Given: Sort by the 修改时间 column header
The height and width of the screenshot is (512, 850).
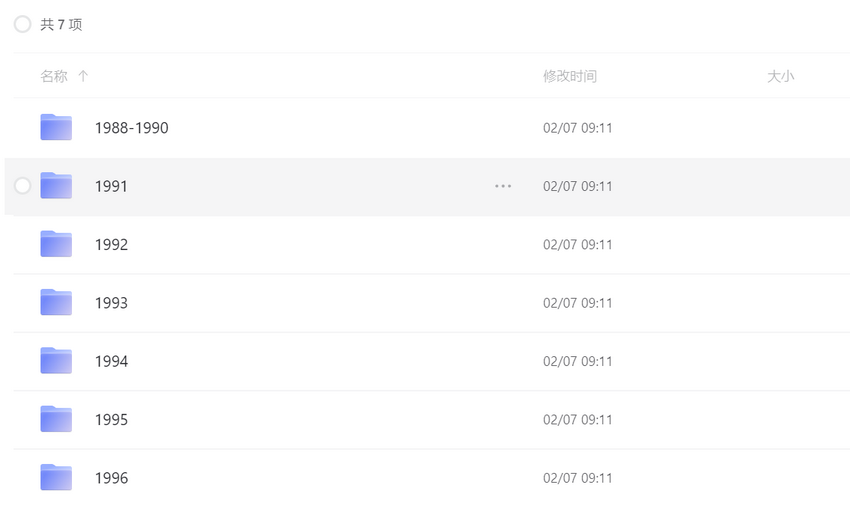Looking at the screenshot, I should point(570,76).
